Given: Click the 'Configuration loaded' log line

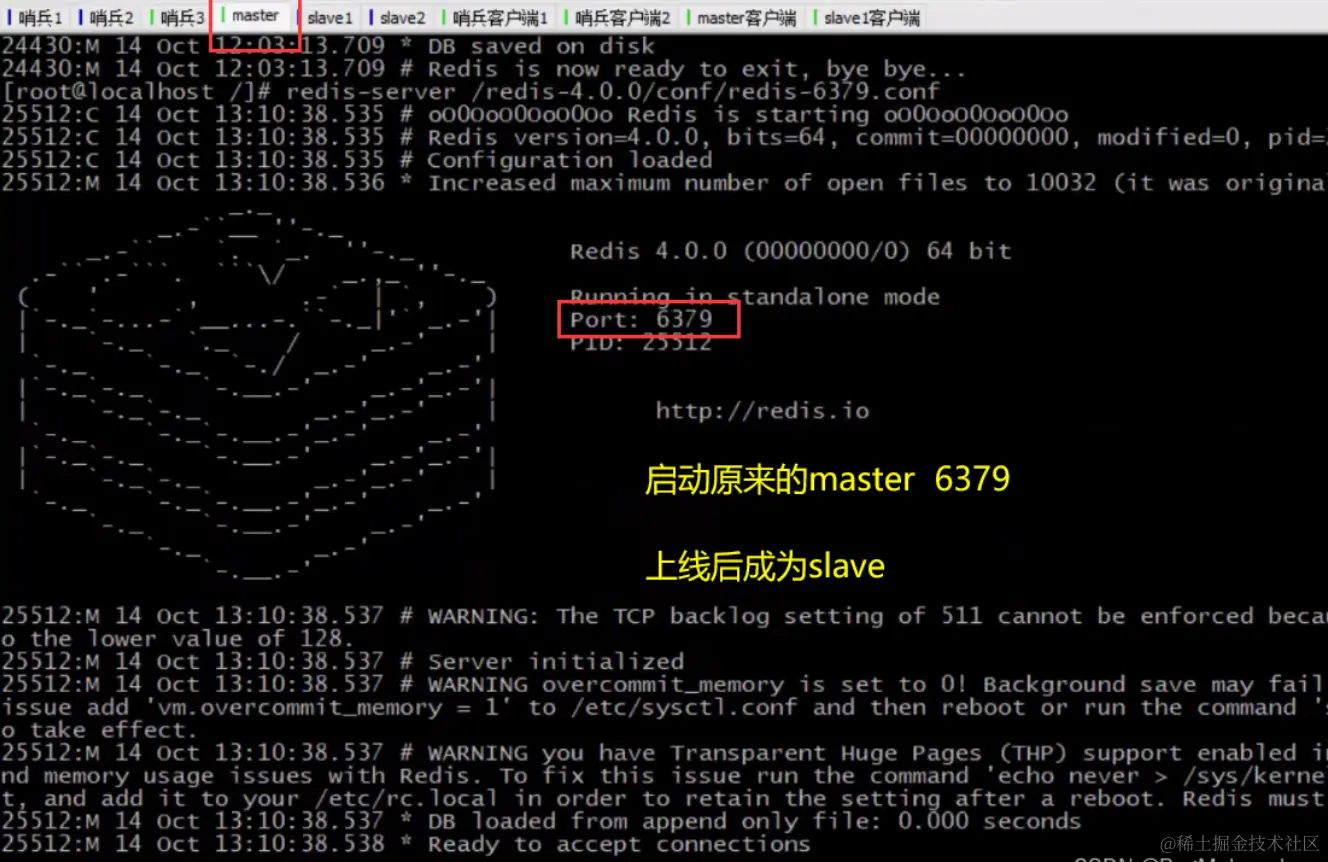Looking at the screenshot, I should coord(357,160).
